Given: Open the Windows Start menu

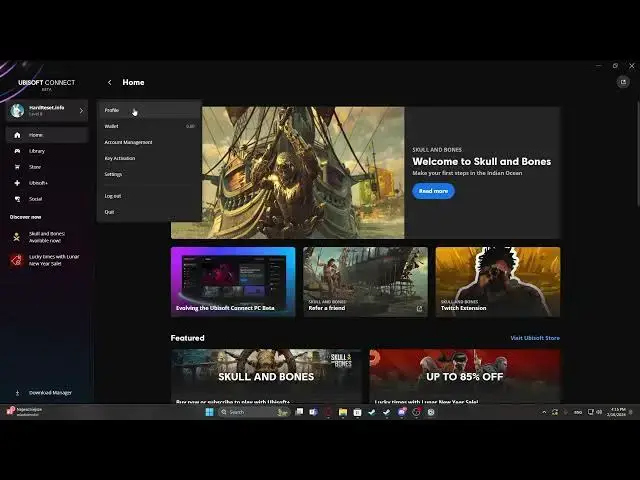Looking at the screenshot, I should 209,412.
